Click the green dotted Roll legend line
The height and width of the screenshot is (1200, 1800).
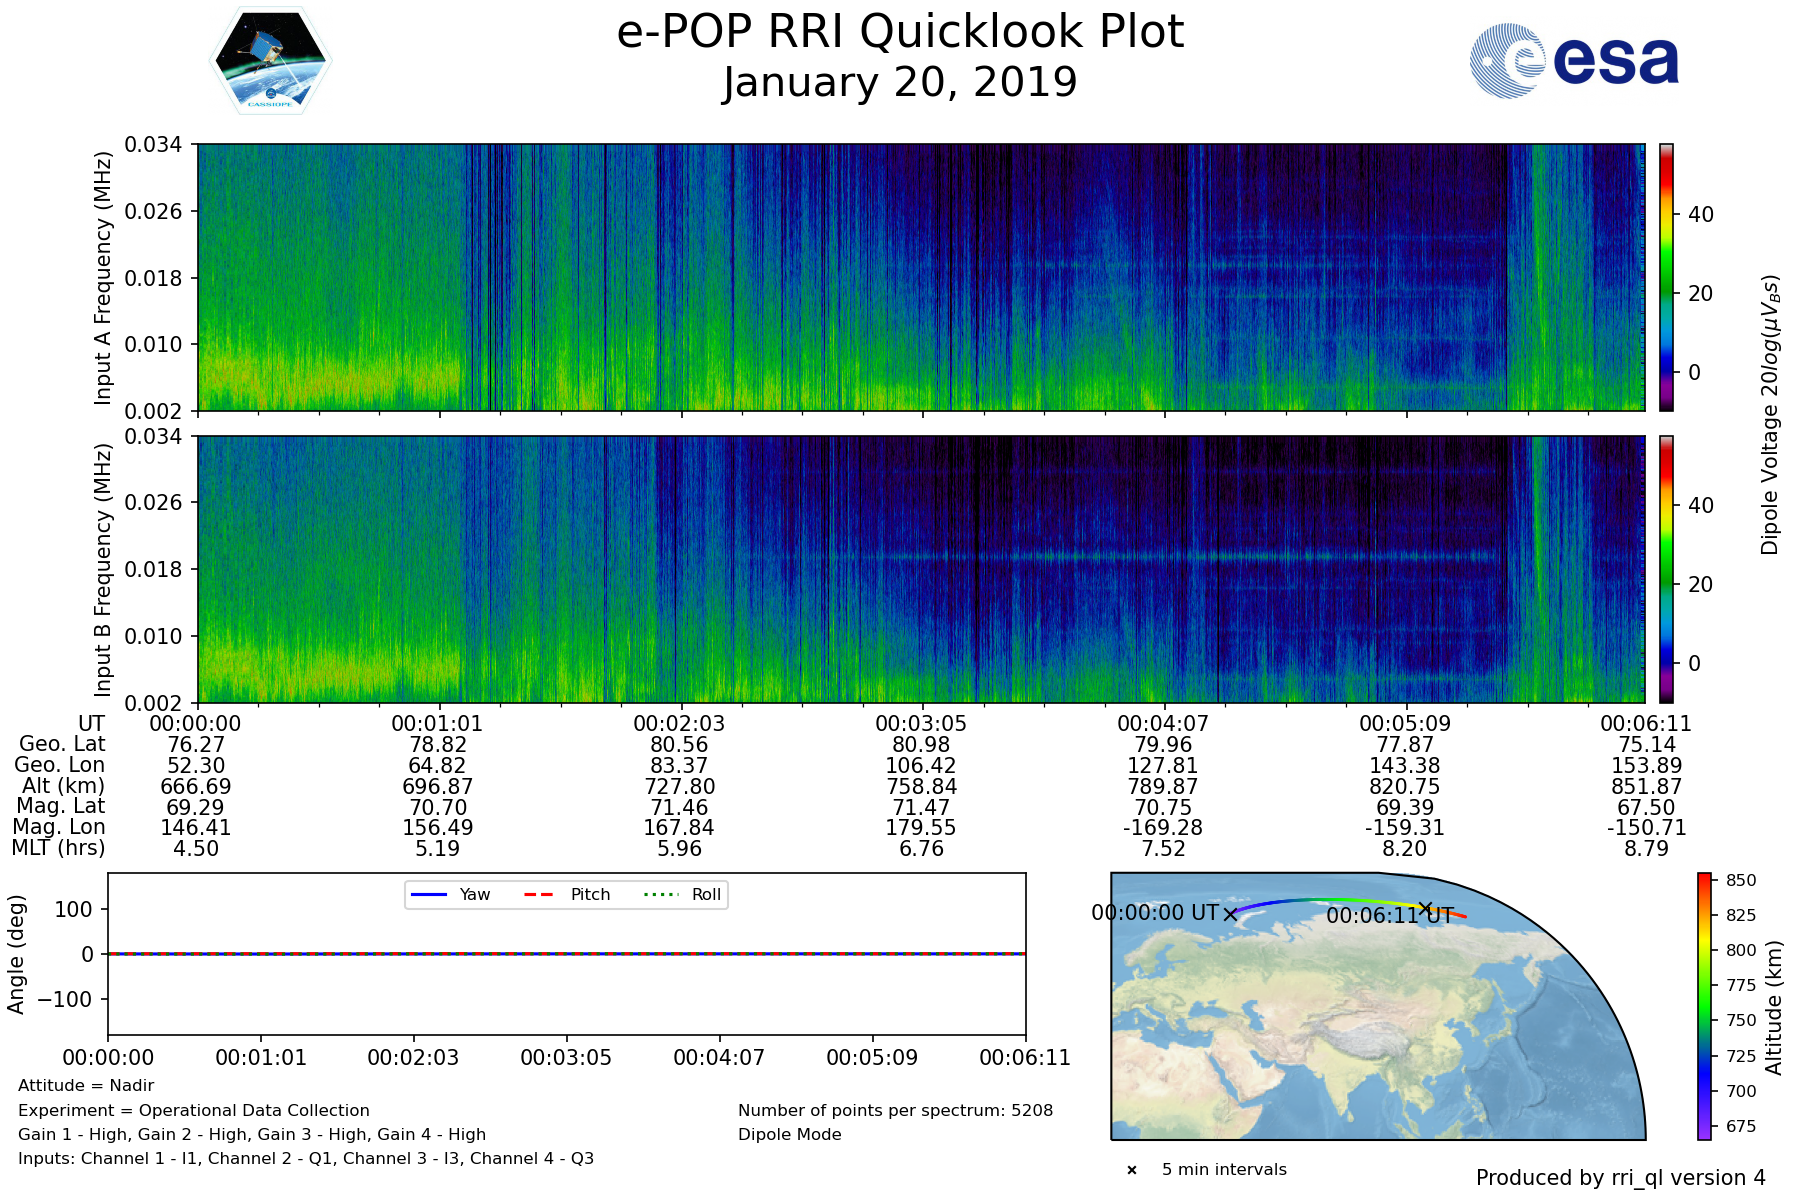(660, 894)
